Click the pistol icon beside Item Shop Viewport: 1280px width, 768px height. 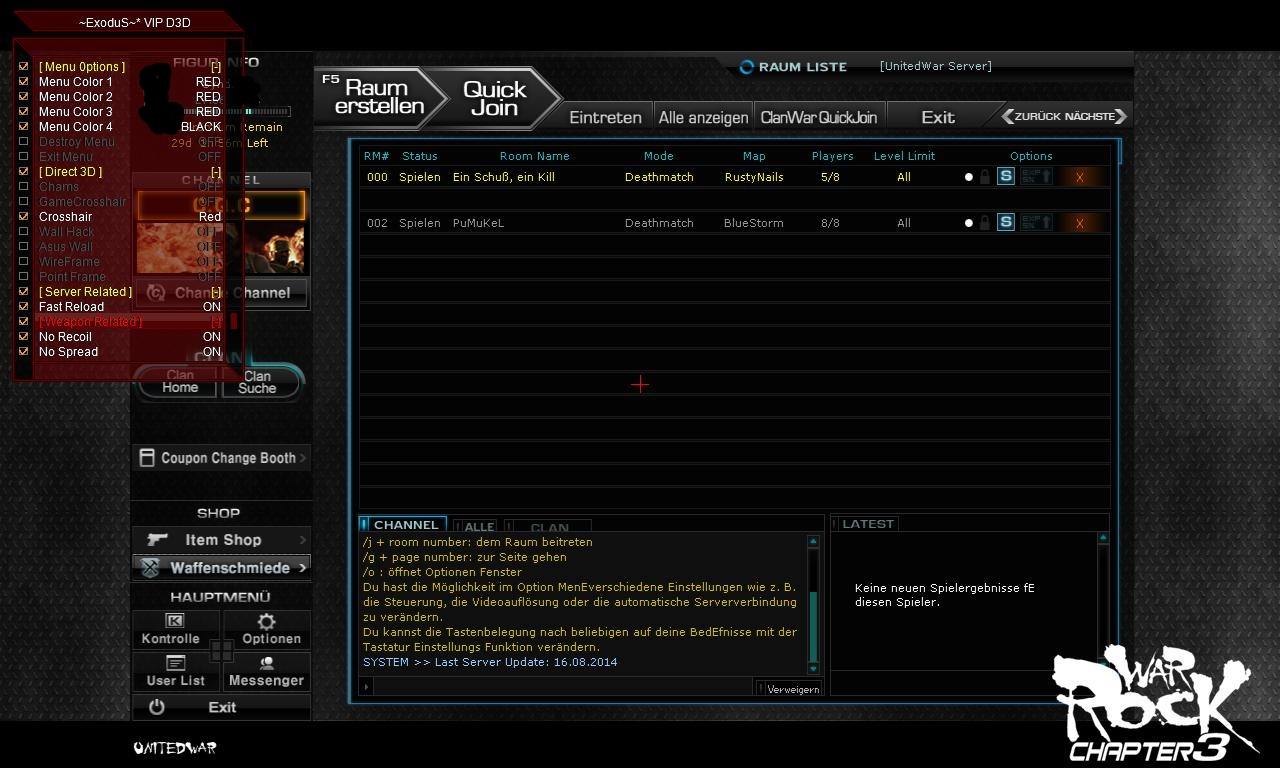click(x=157, y=539)
